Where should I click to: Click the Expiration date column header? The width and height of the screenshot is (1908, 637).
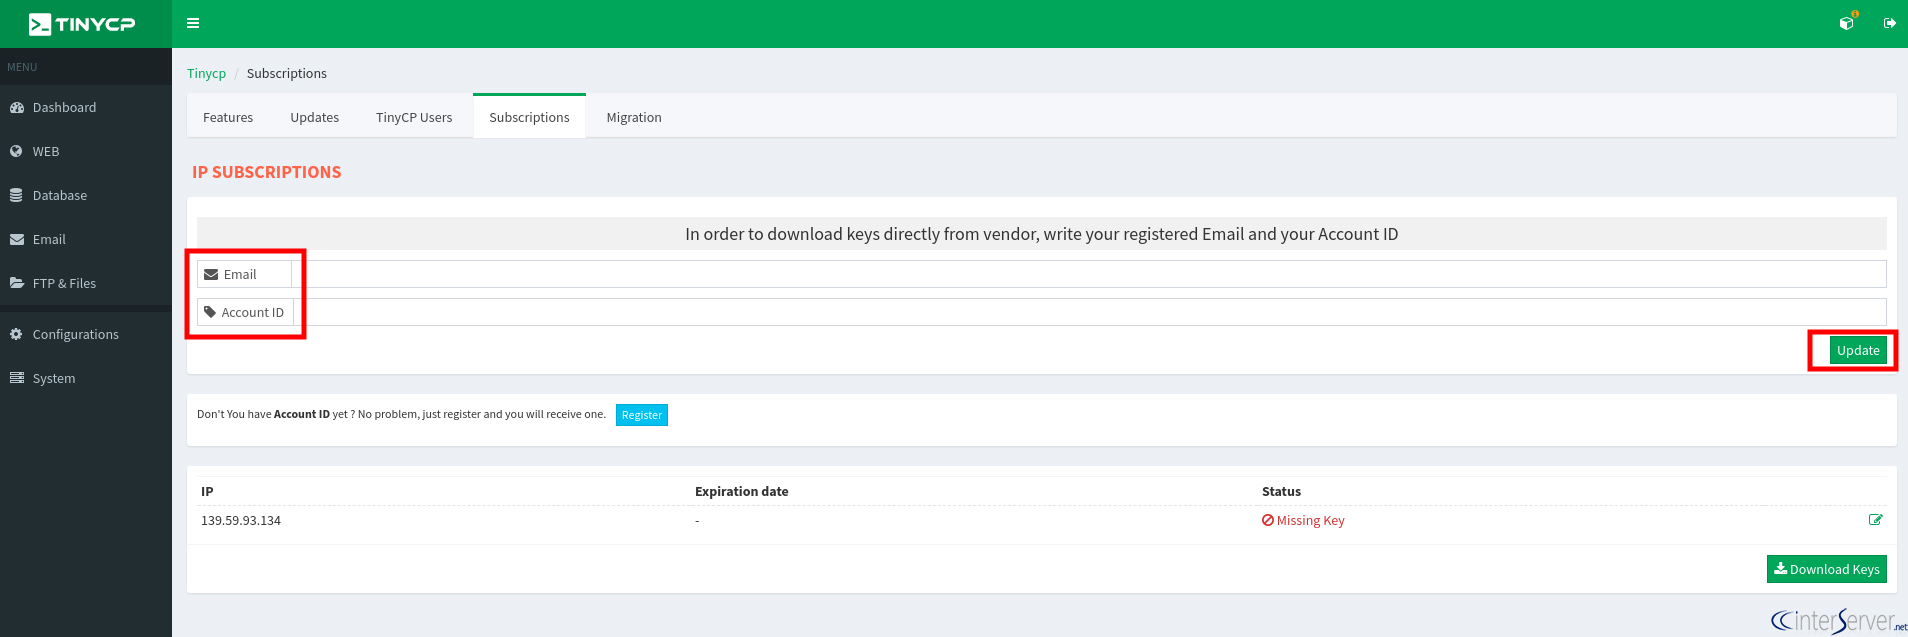pyautogui.click(x=742, y=491)
